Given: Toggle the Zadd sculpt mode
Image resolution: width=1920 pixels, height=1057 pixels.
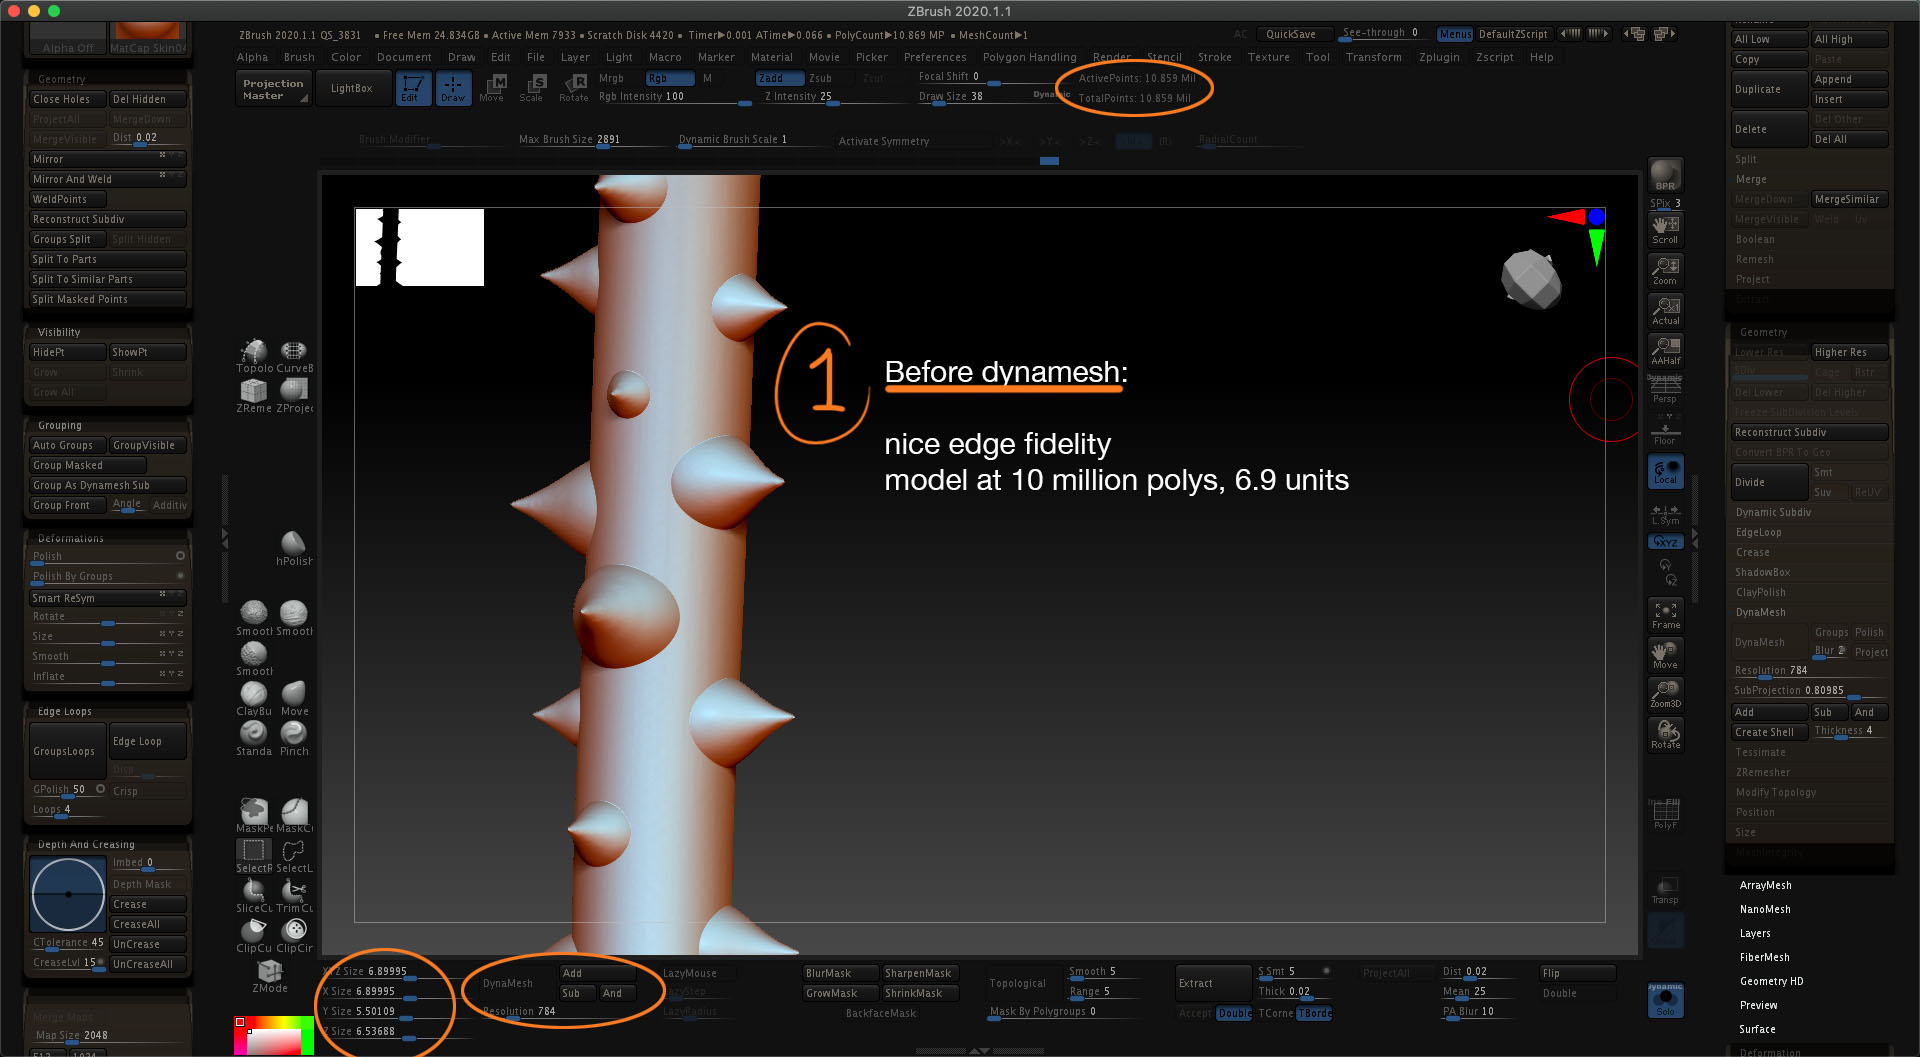Looking at the screenshot, I should 779,78.
